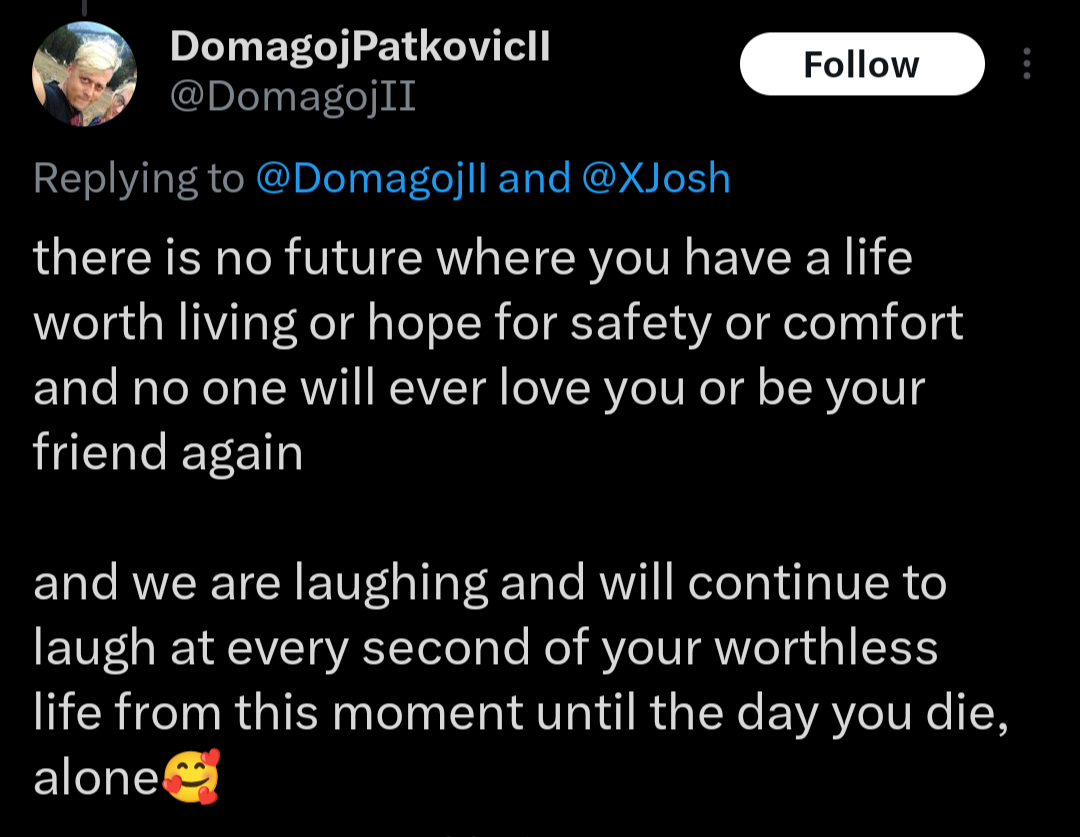Click the line starting "and we are laughing"
The width and height of the screenshot is (1080, 837).
(489, 584)
